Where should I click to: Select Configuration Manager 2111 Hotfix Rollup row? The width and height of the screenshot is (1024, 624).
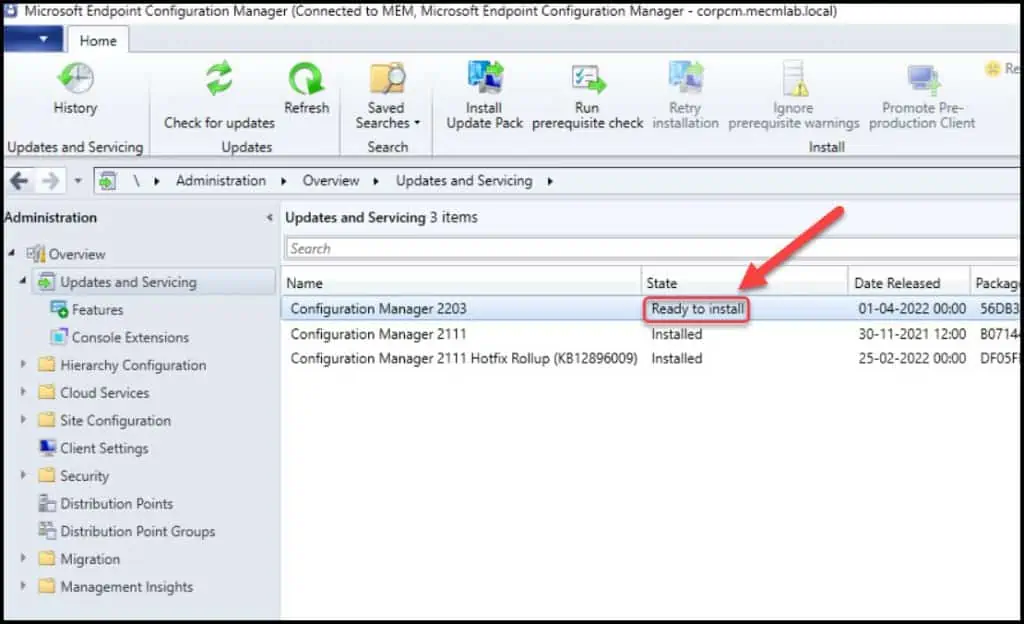tap(650, 358)
